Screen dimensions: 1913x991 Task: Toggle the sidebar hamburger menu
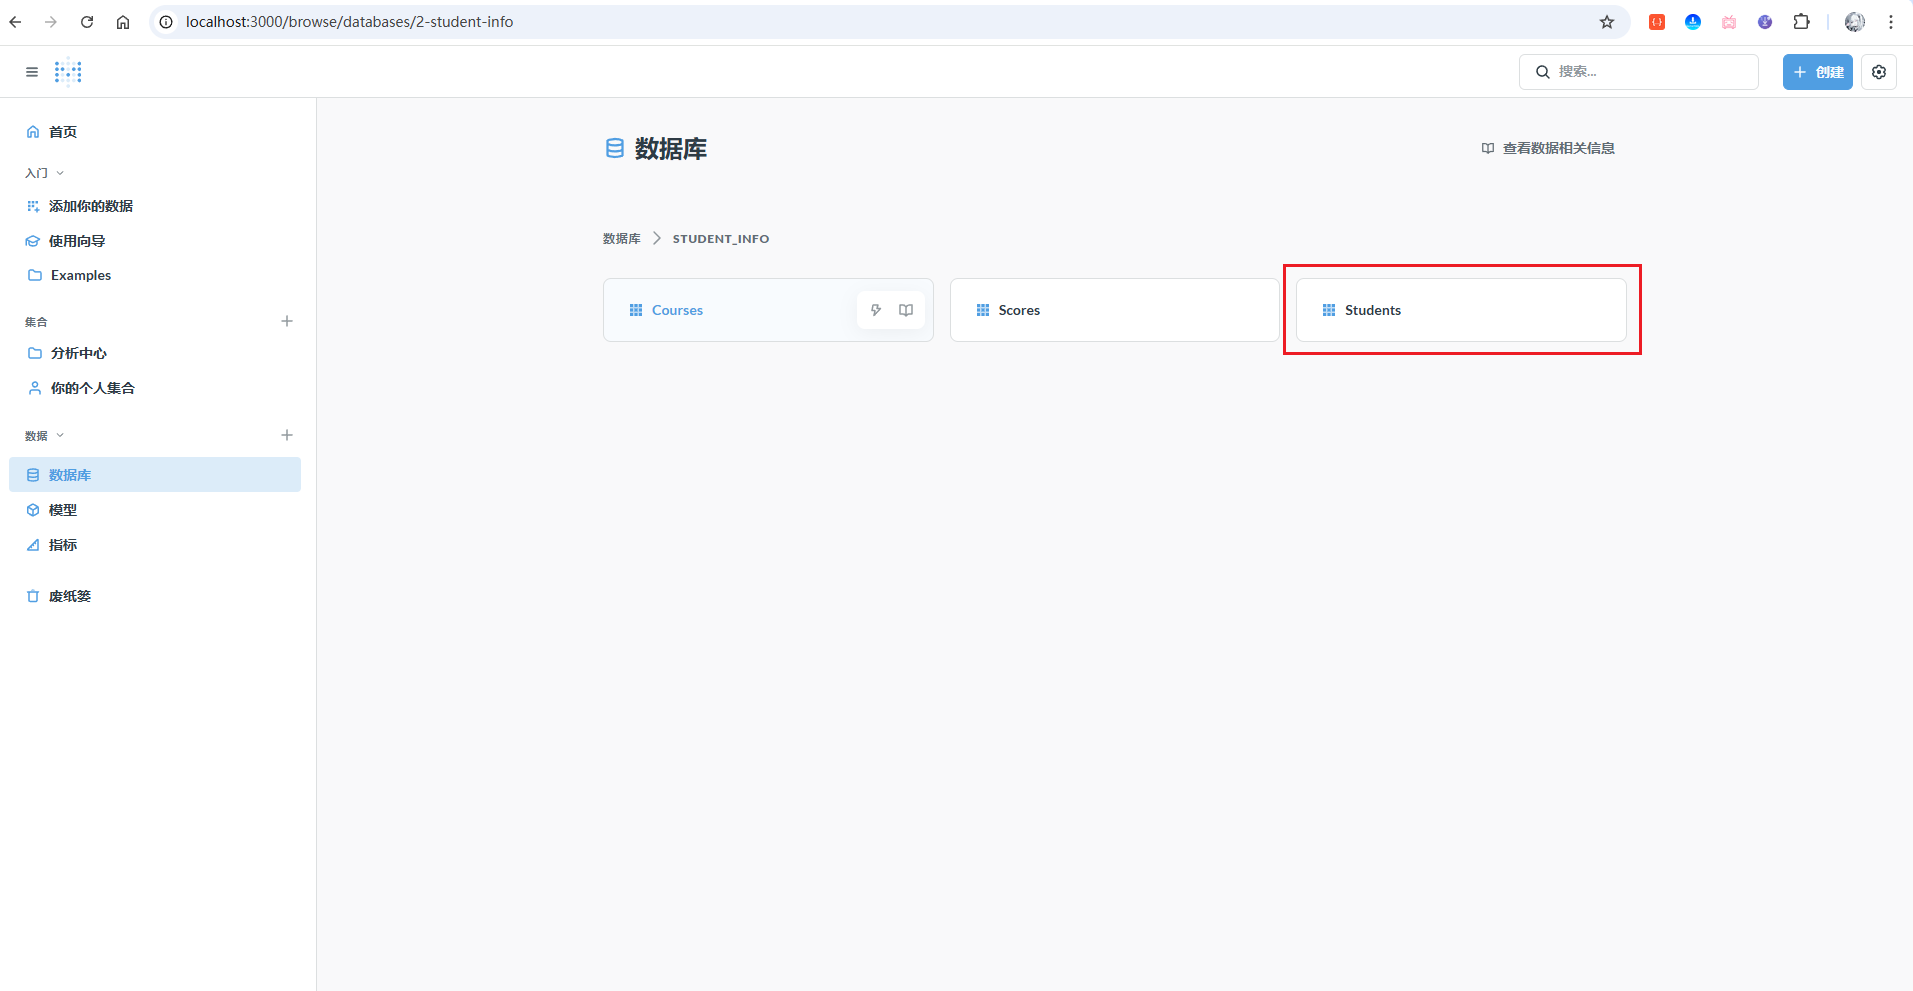click(32, 72)
